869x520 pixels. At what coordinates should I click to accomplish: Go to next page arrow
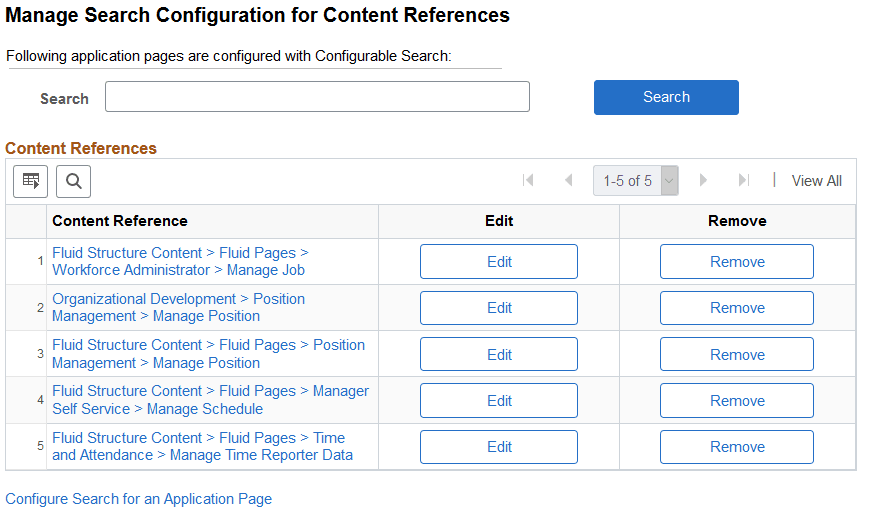703,180
